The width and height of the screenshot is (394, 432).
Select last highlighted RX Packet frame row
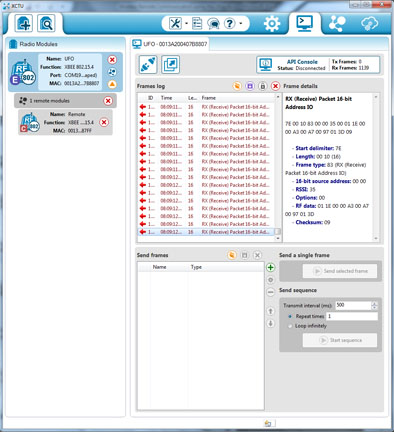tap(206, 232)
